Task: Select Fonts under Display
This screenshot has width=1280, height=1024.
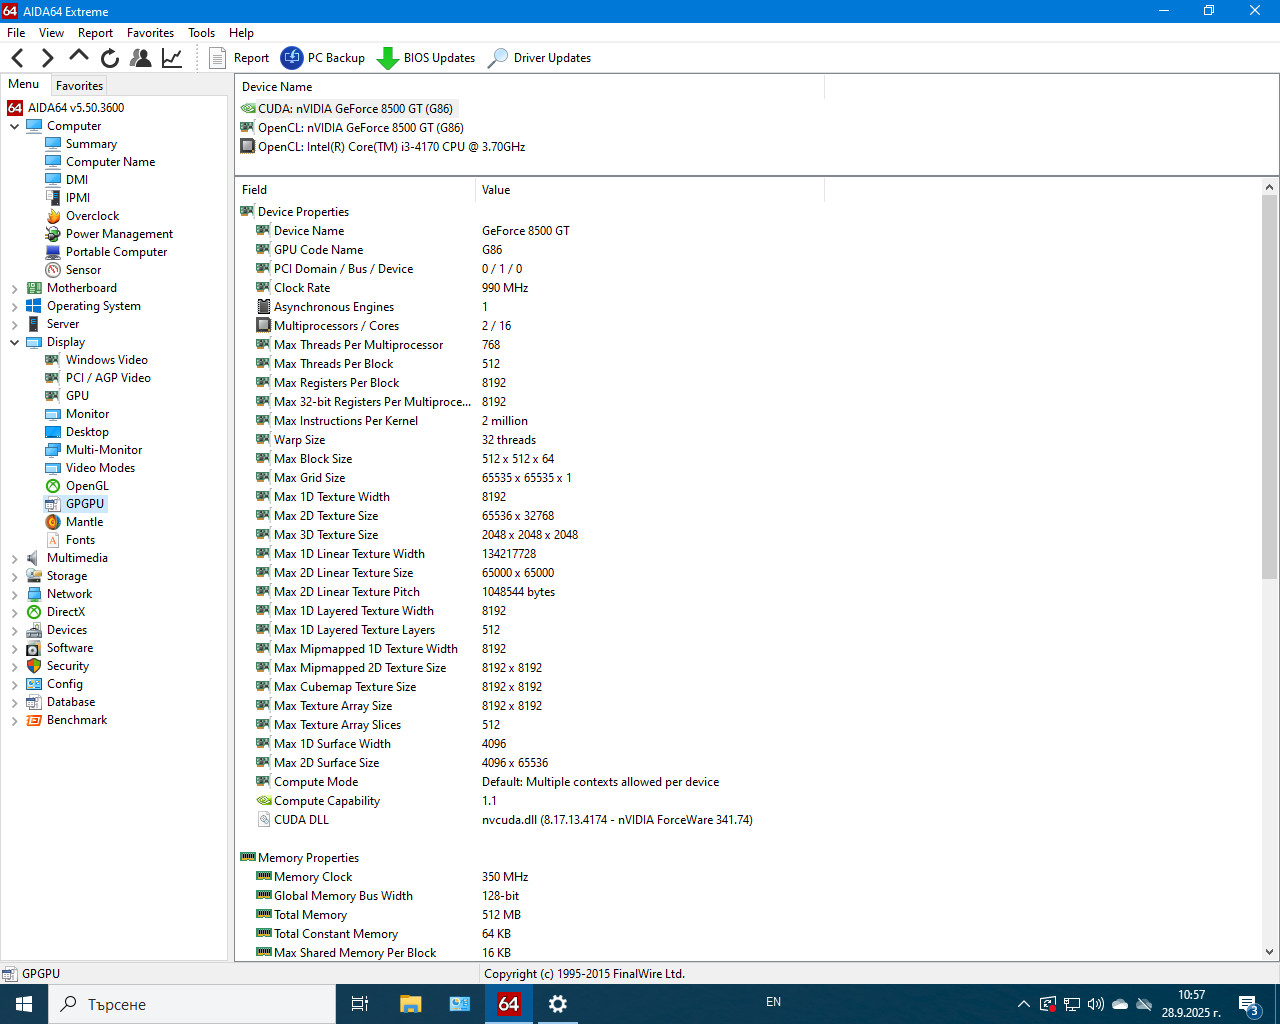Action: (x=80, y=540)
